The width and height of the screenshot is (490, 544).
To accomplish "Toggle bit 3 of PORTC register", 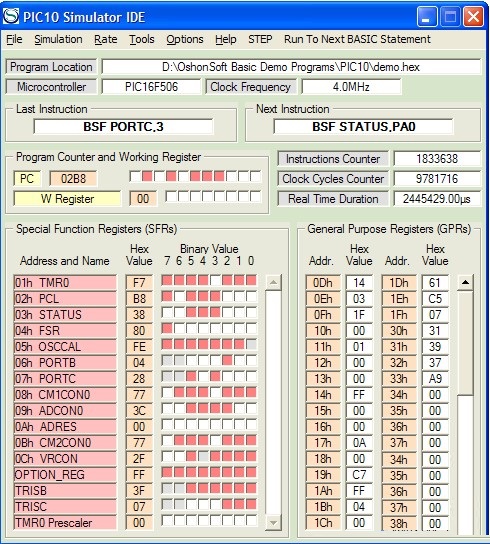I will (x=215, y=376).
